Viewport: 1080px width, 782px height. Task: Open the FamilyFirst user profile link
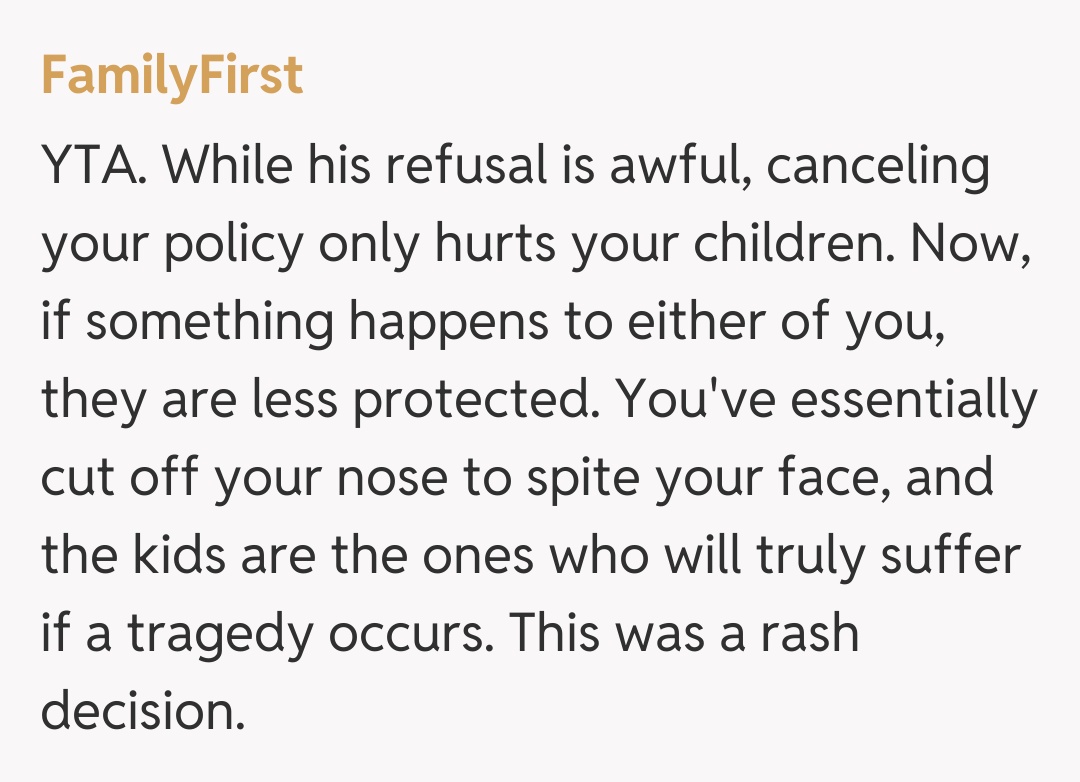coord(172,75)
